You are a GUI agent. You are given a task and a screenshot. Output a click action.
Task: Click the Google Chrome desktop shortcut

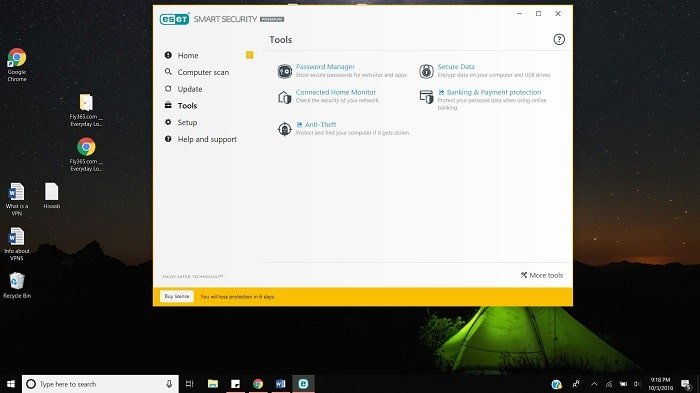tap(17, 65)
